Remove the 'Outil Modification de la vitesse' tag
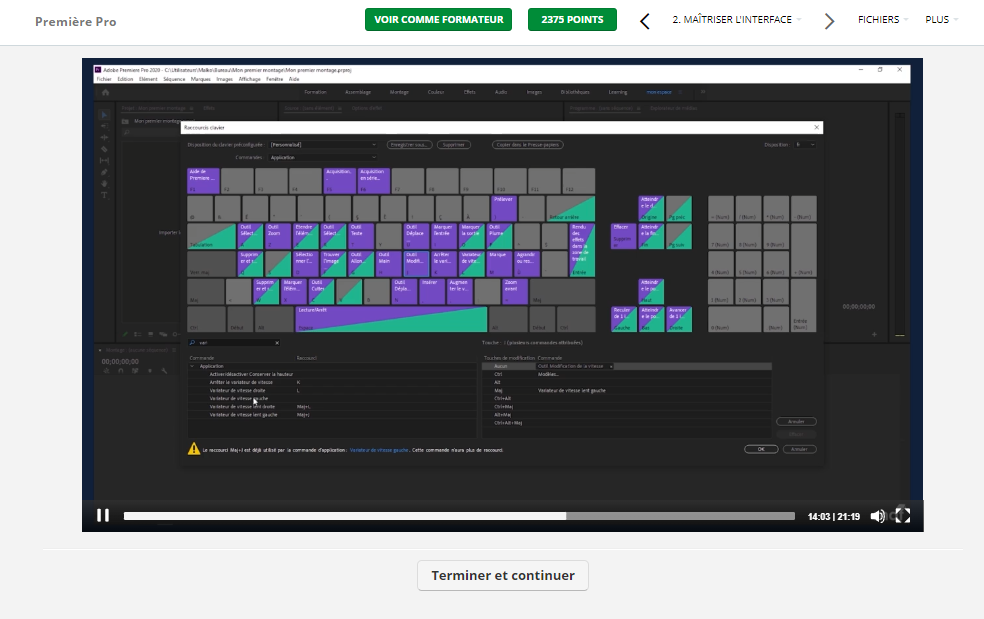The width and height of the screenshot is (984, 619). [x=611, y=366]
